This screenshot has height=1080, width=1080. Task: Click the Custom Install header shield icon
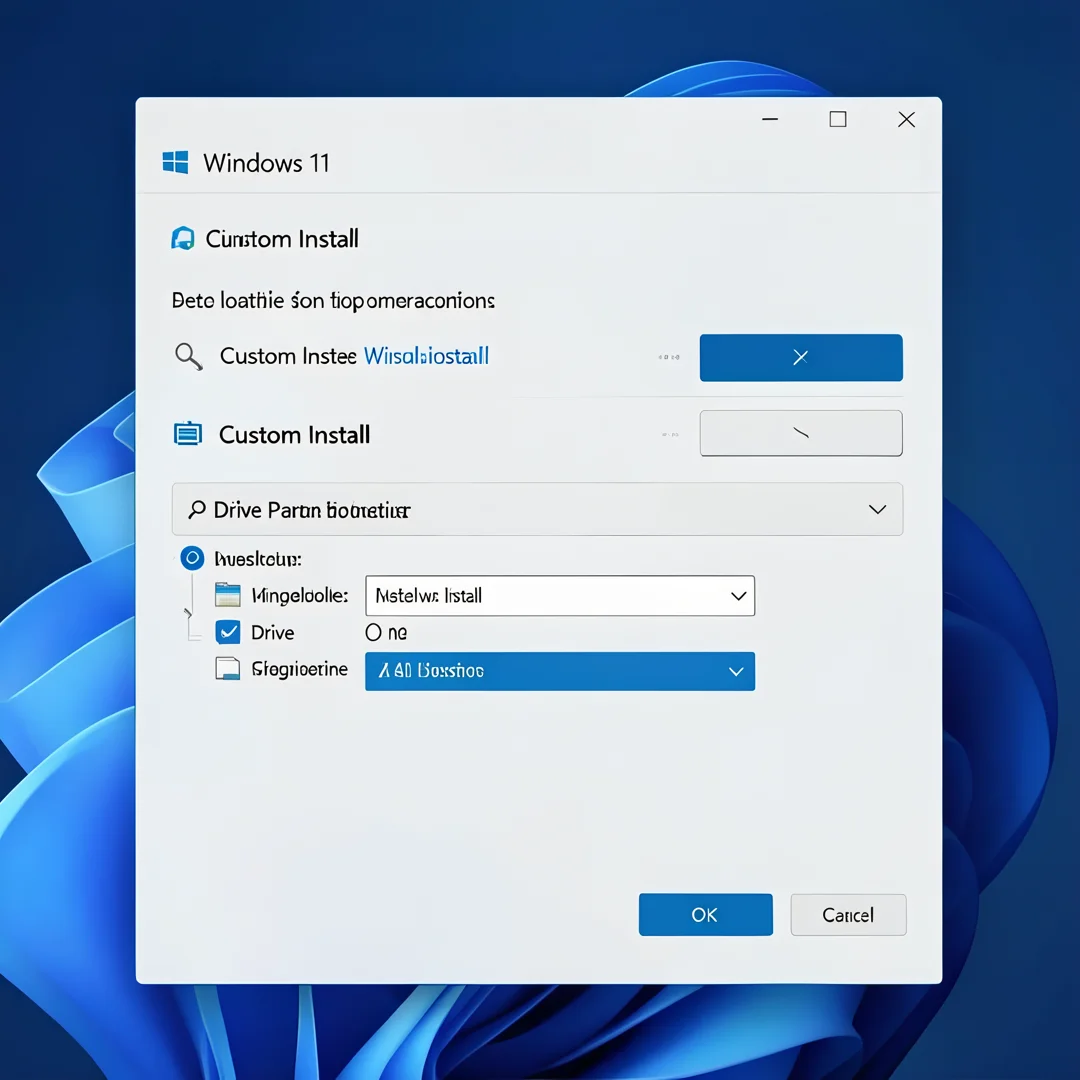point(183,238)
